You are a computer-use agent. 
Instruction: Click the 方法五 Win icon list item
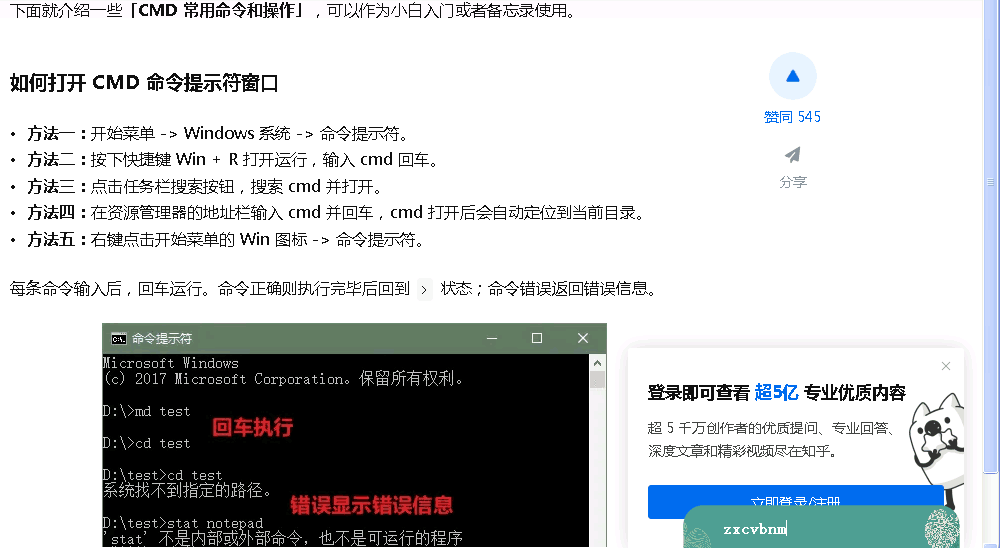click(226, 240)
